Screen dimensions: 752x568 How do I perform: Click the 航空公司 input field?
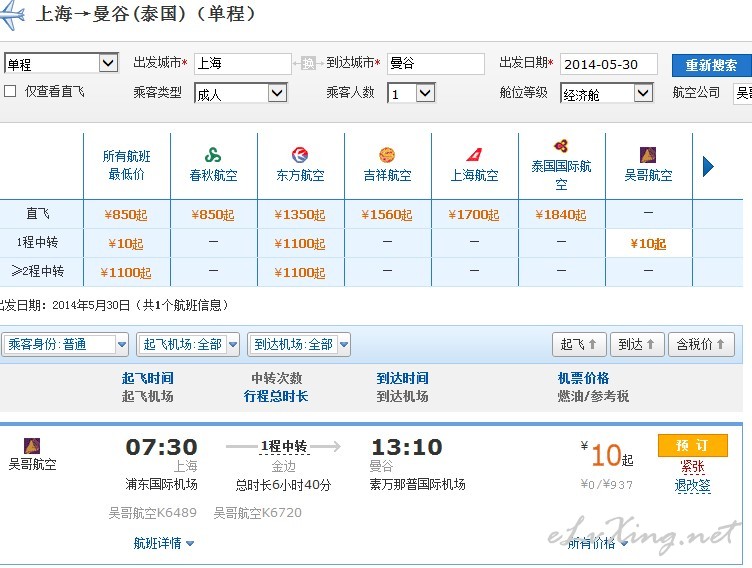(742, 93)
